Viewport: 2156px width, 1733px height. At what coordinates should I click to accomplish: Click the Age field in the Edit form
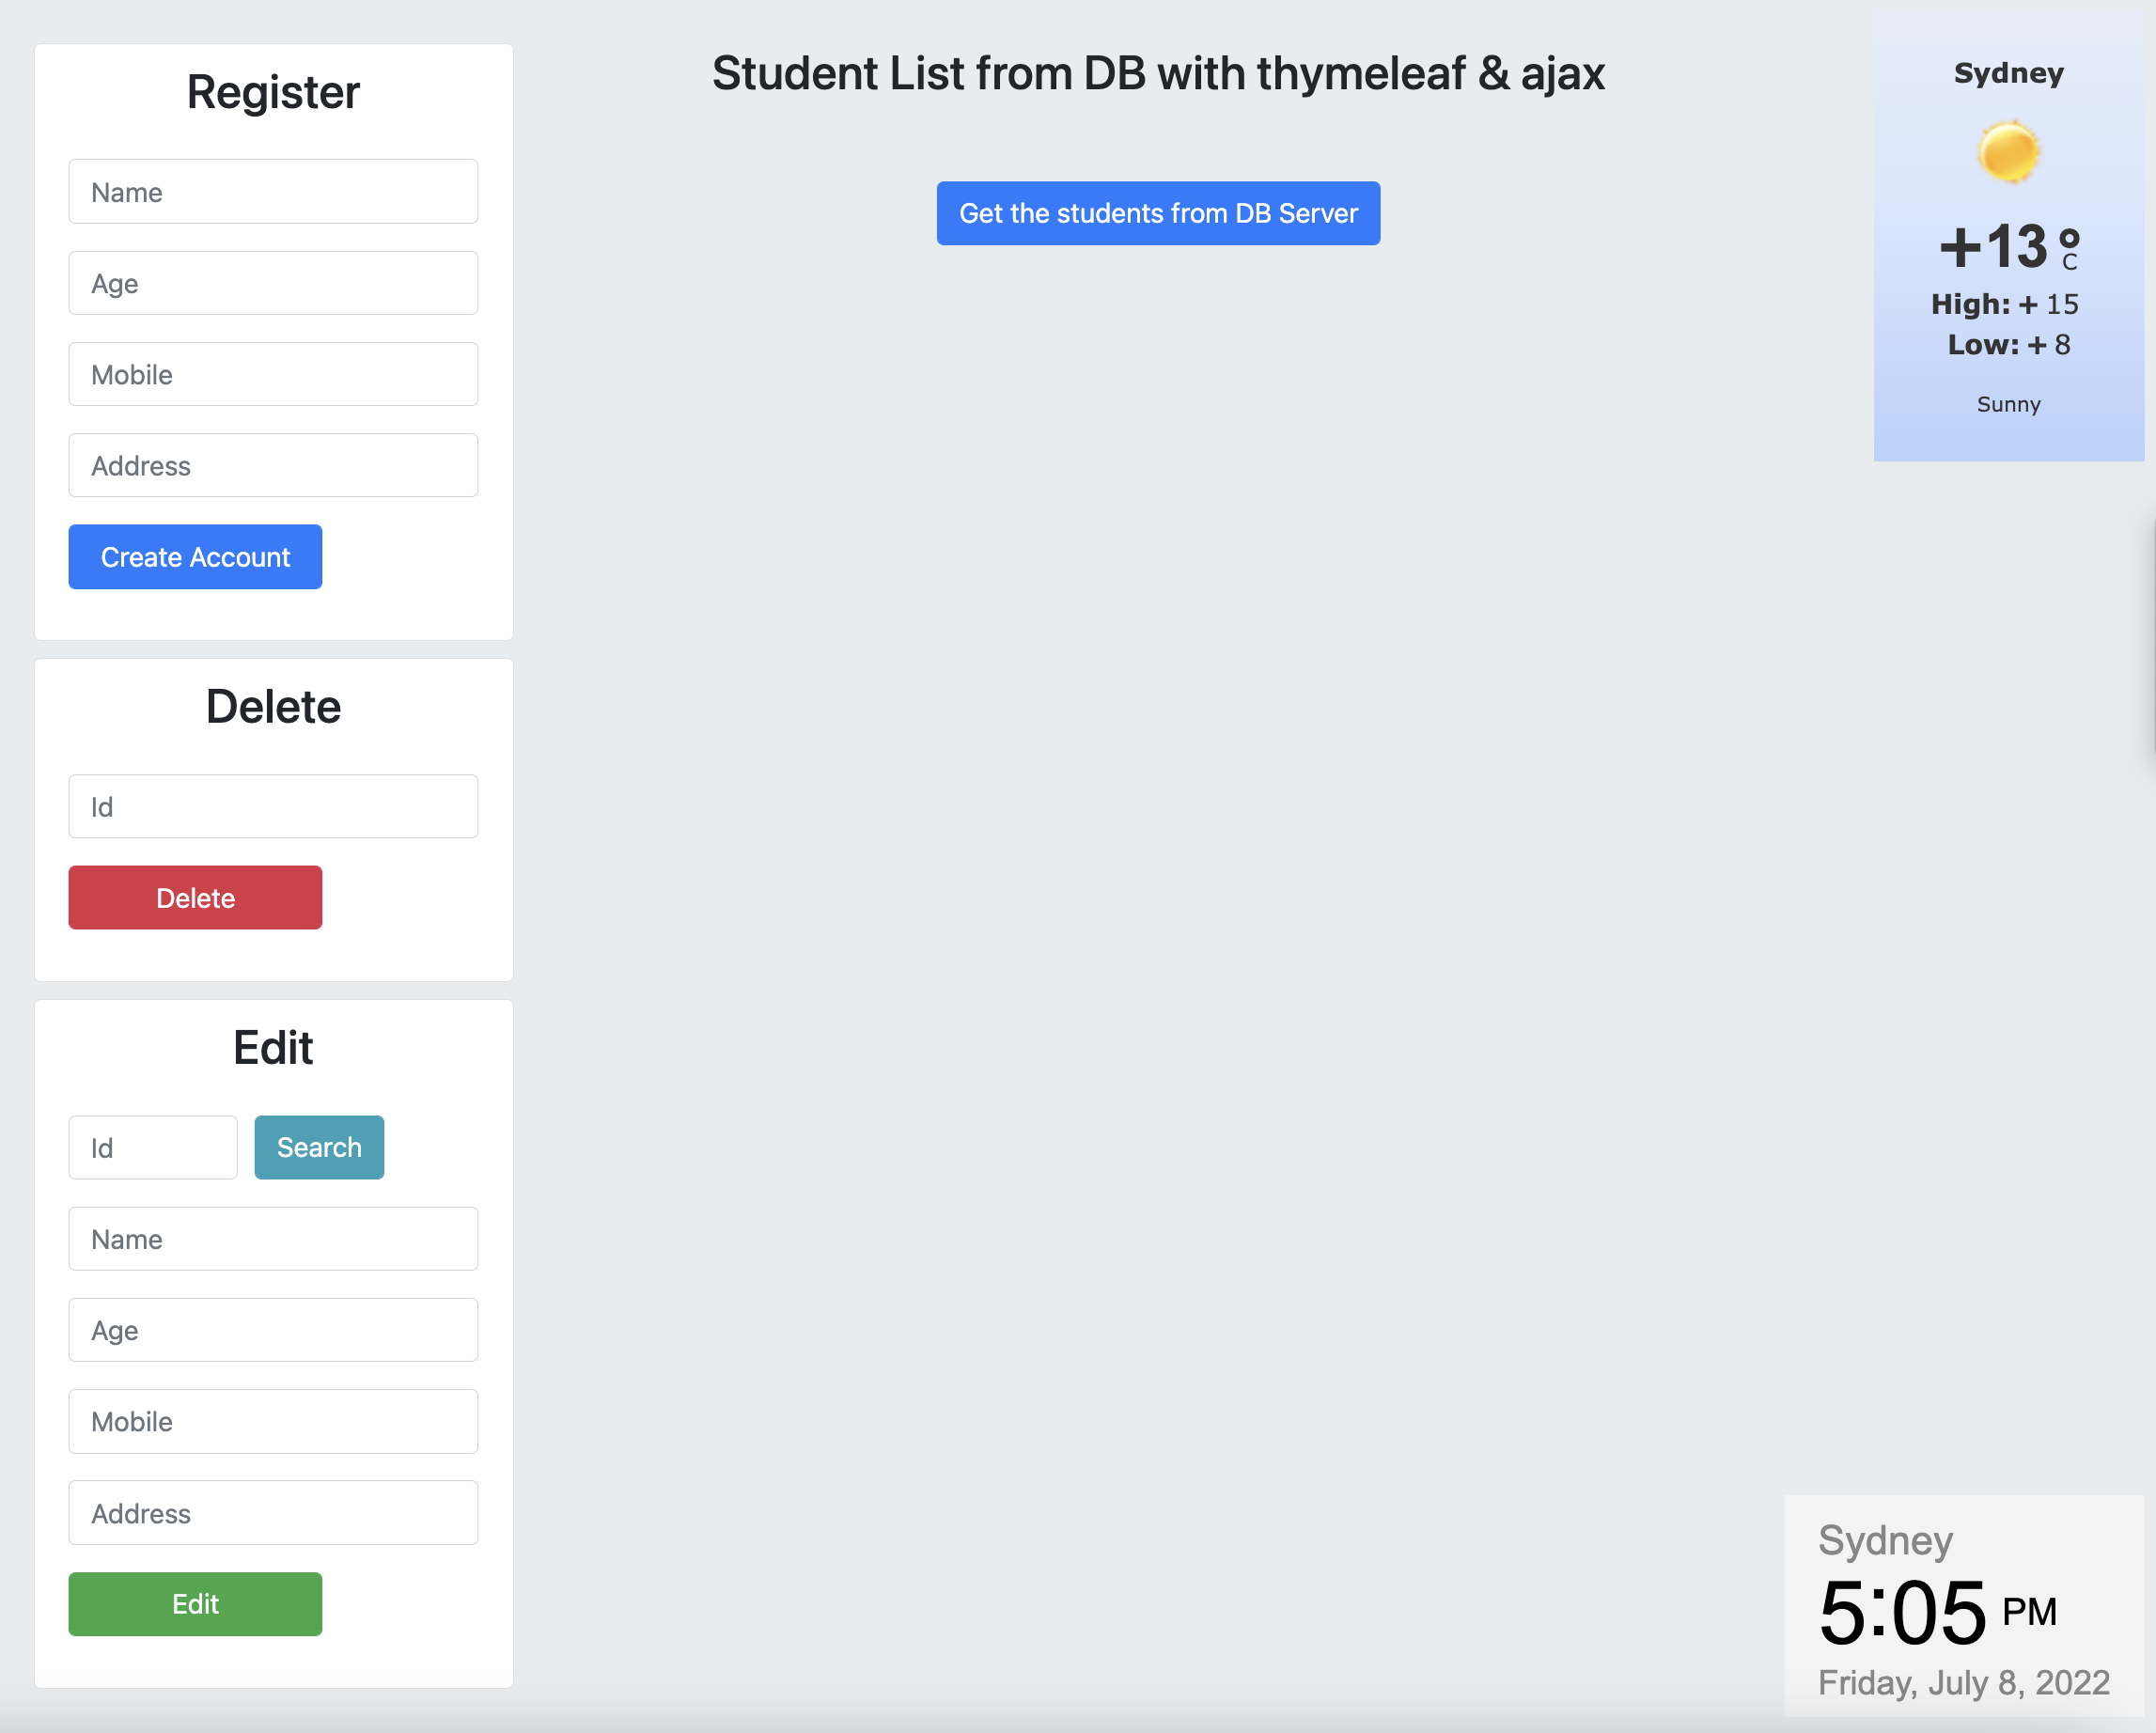click(x=273, y=1330)
